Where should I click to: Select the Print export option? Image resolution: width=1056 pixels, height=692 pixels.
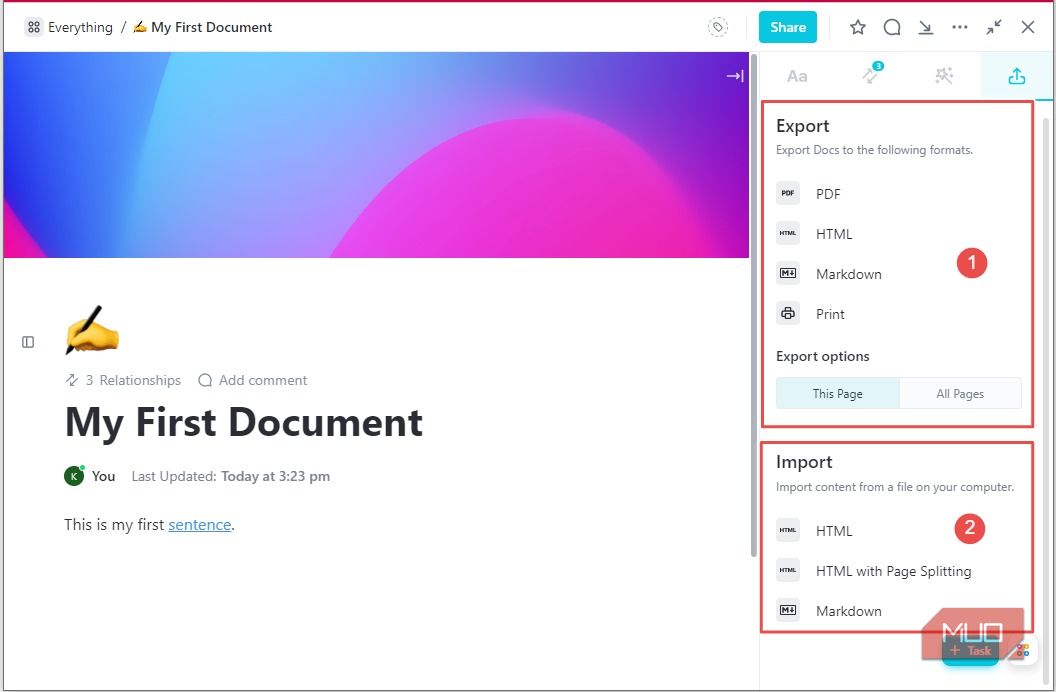coord(830,313)
